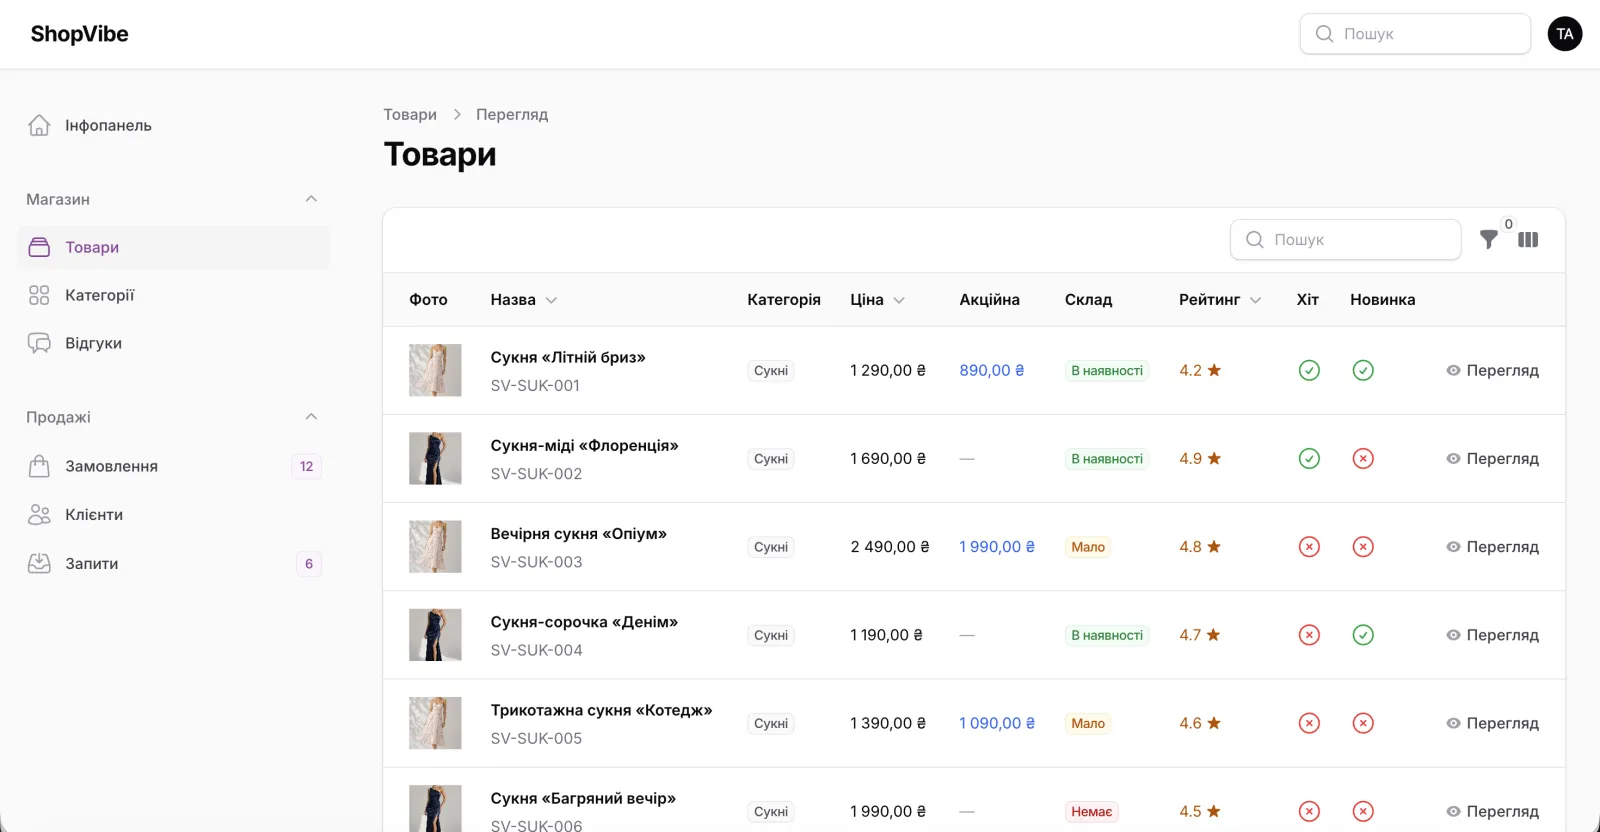The image size is (1600, 832).
Task: Open Відгуки in the sidebar
Action: pyautogui.click(x=173, y=343)
